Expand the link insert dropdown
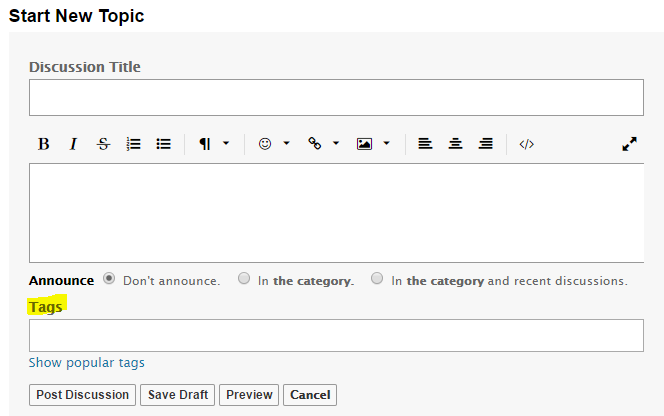This screenshot has height=416, width=664. [x=323, y=144]
